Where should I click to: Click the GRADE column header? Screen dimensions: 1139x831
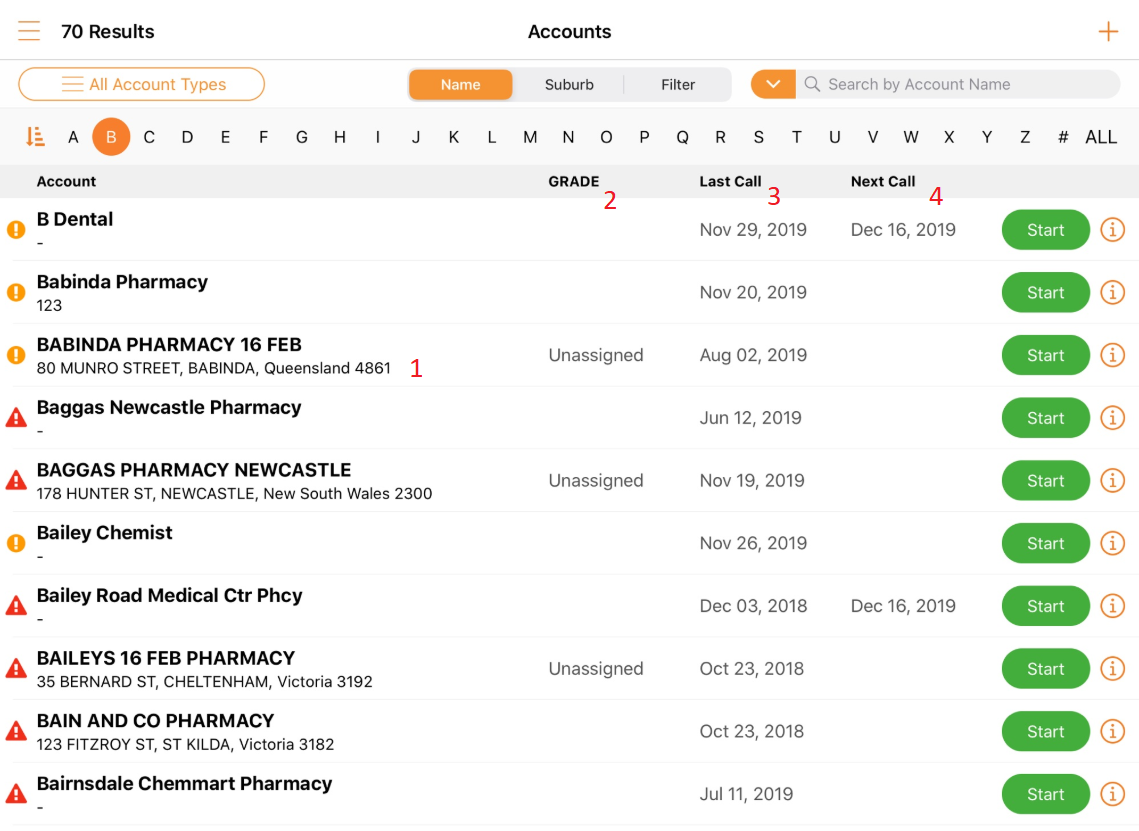tap(573, 182)
